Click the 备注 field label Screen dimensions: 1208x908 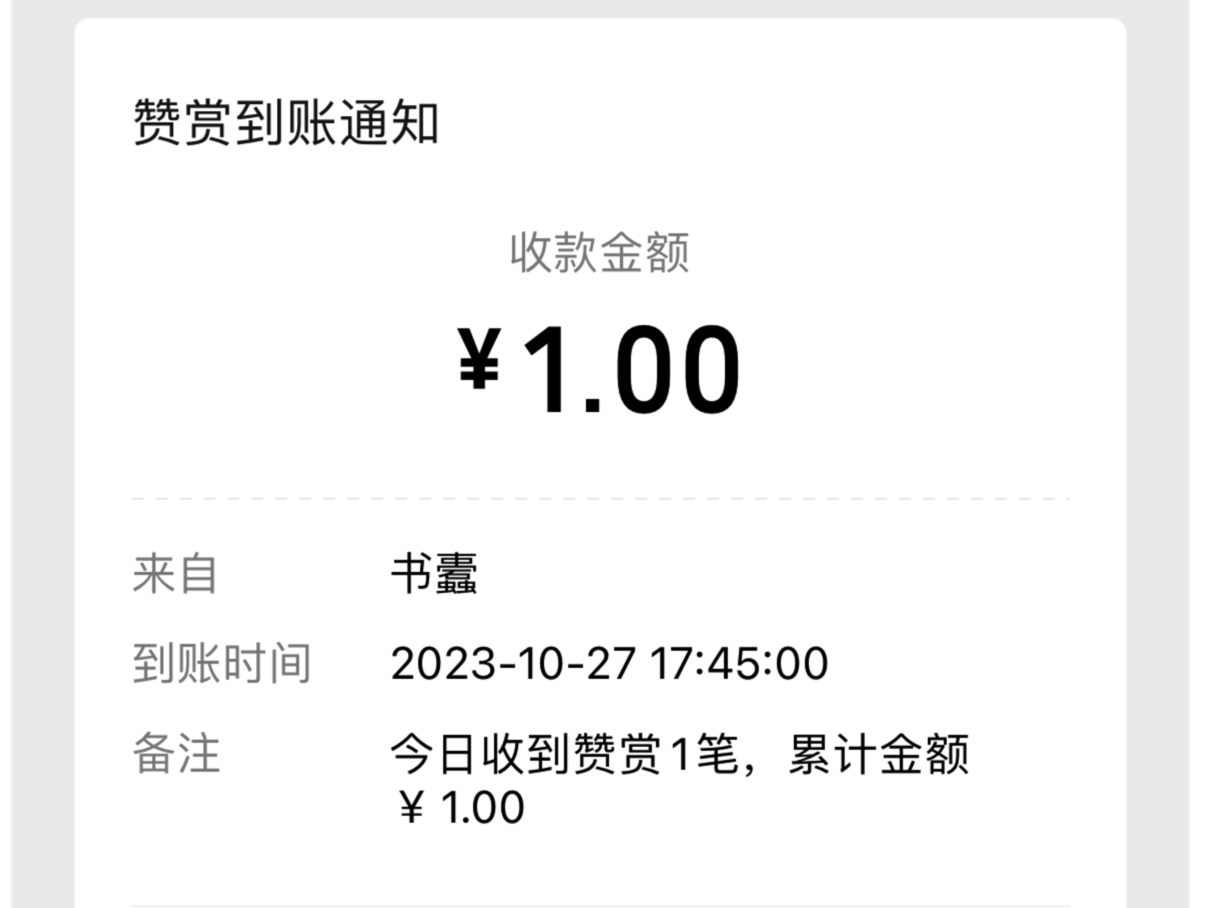click(x=175, y=754)
